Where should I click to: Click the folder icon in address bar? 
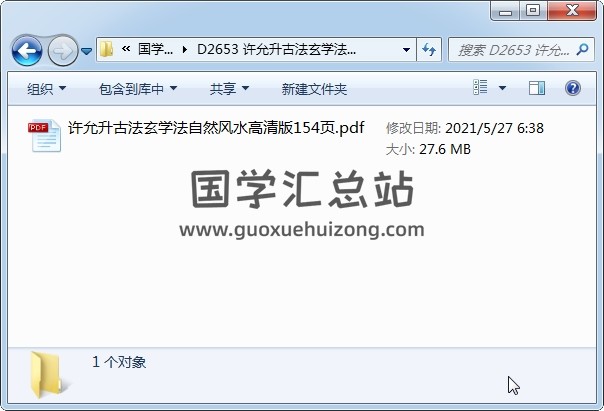106,49
